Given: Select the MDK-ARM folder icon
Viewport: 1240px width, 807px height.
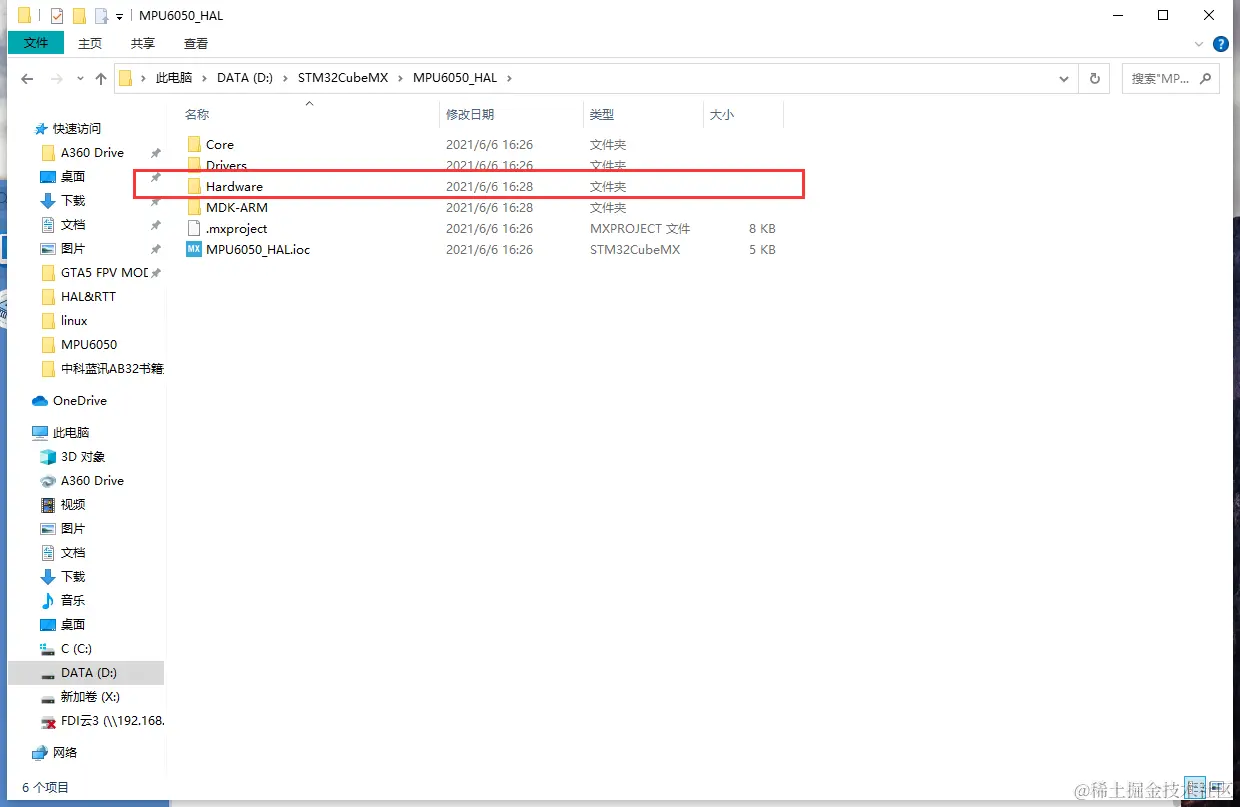Looking at the screenshot, I should [x=194, y=208].
